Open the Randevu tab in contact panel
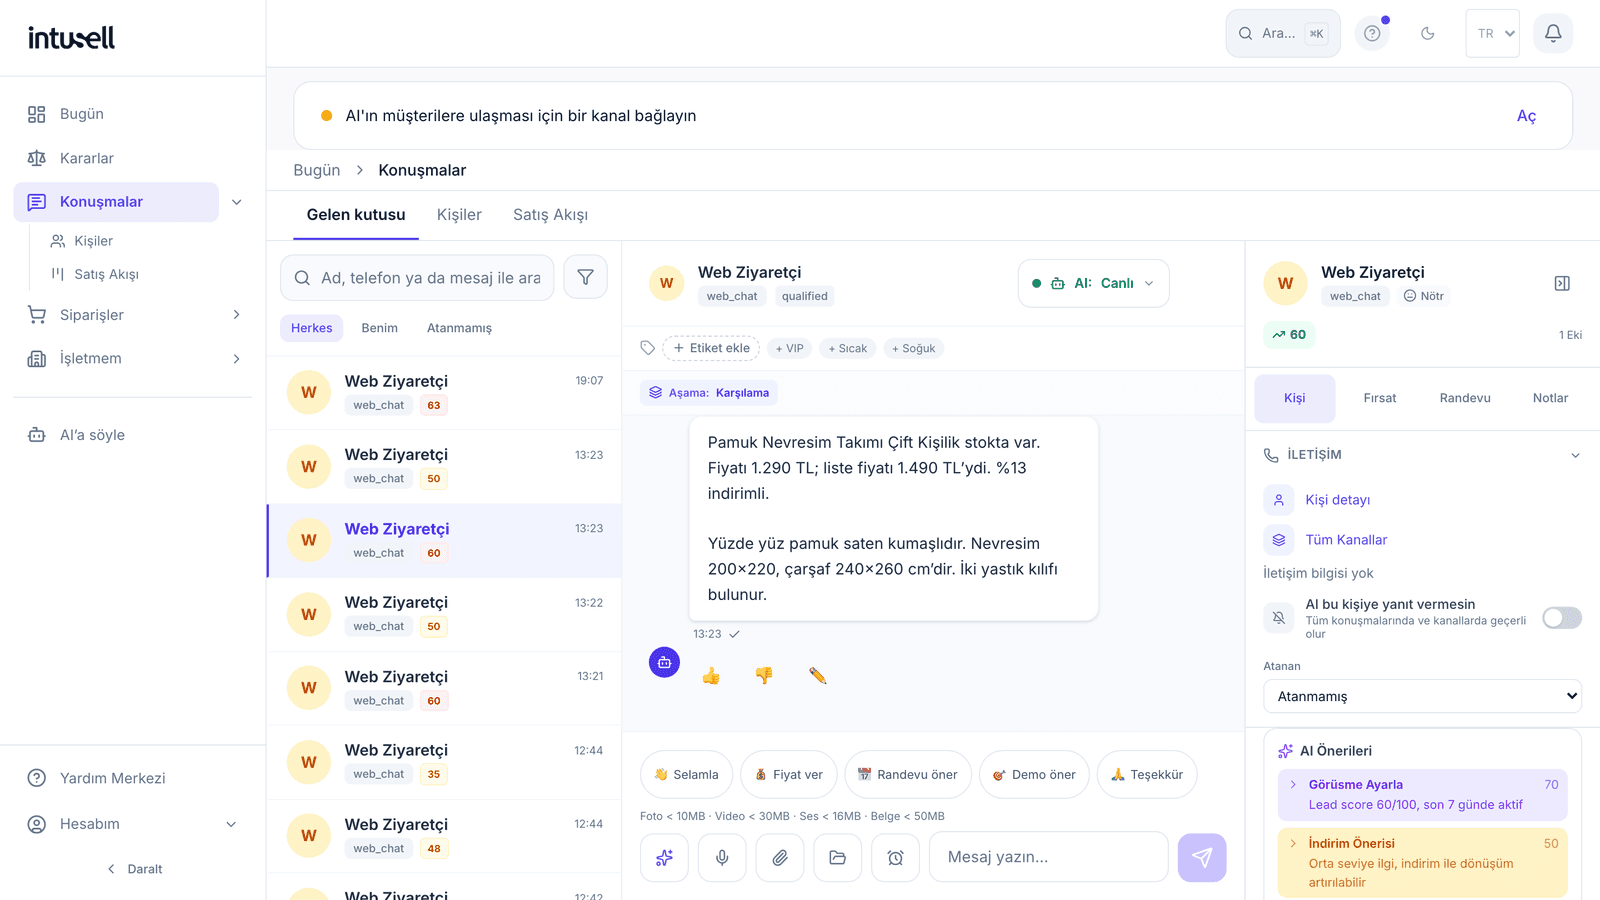This screenshot has width=1600, height=900. [1465, 398]
